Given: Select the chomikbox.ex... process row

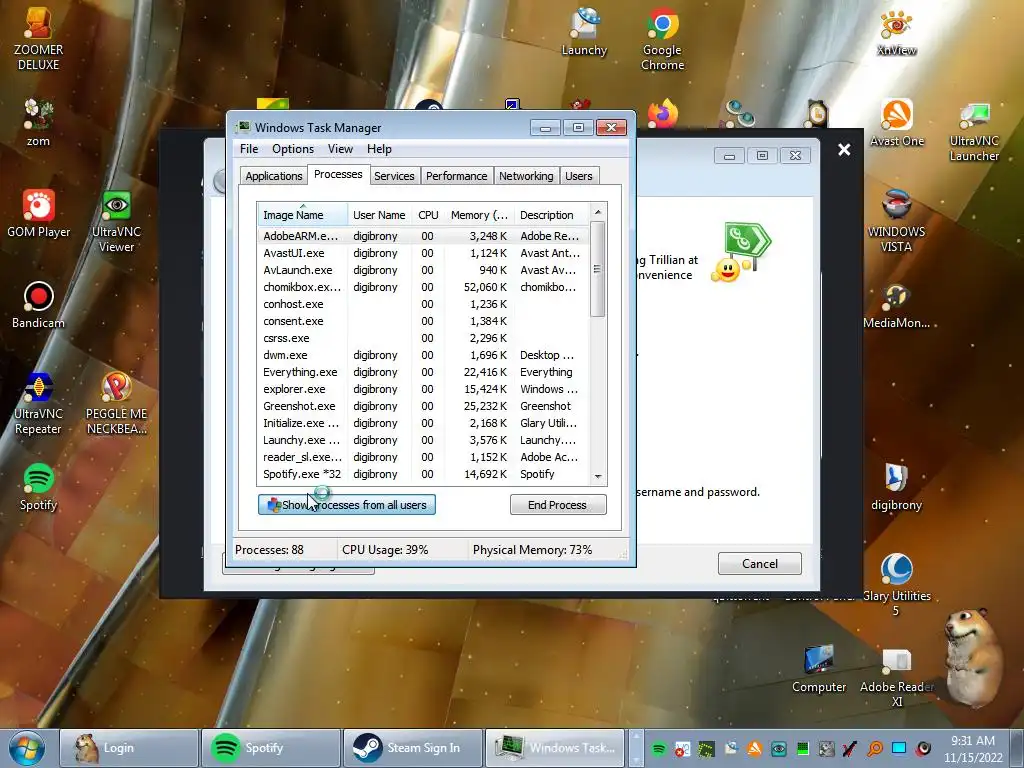Looking at the screenshot, I should point(423,287).
